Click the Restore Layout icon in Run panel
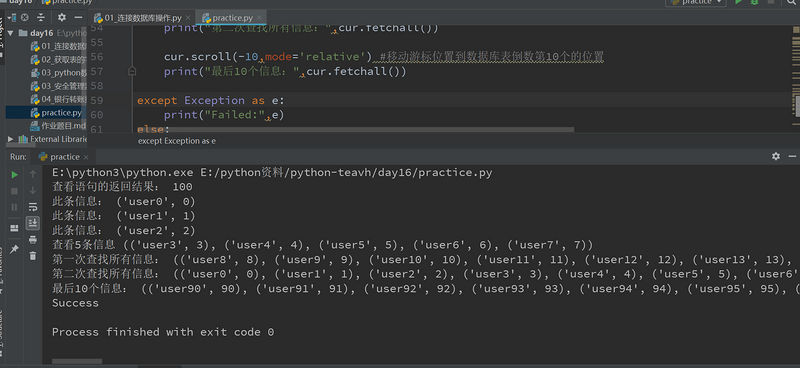The image size is (800, 368). click(14, 228)
